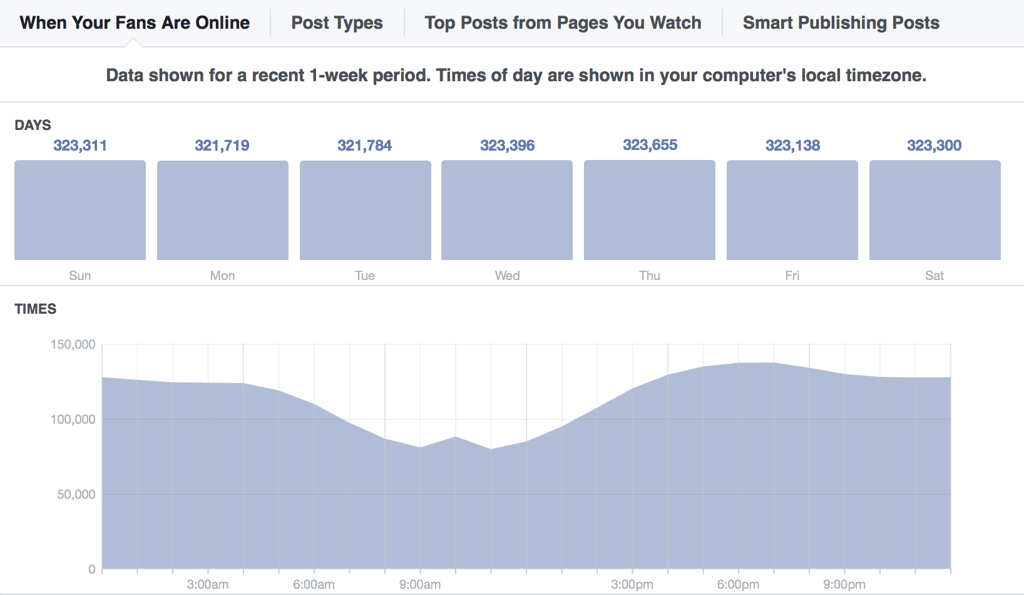The height and width of the screenshot is (595, 1024).
Task: Select the Thursday bar in Days chart
Action: click(x=650, y=210)
